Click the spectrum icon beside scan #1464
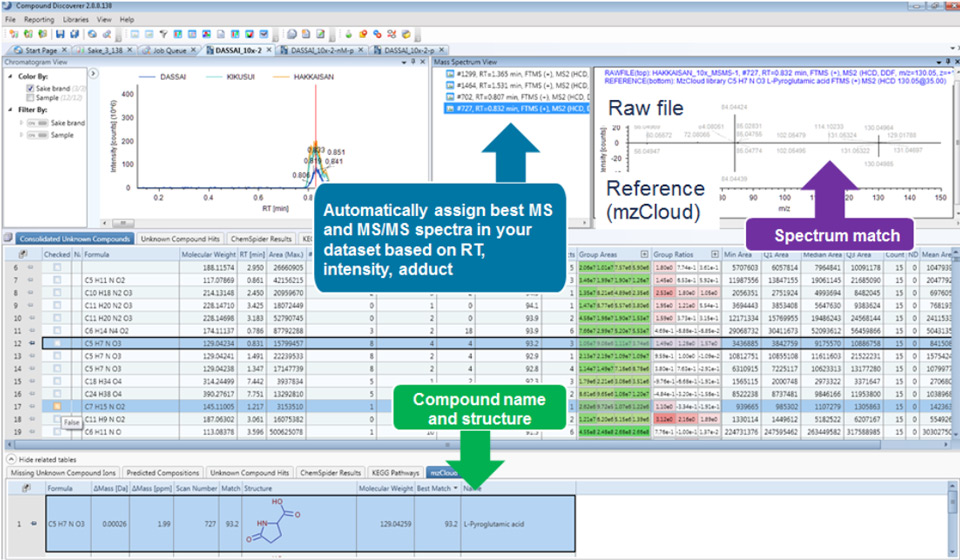Screen dimensions: 960x560 click(x=450, y=85)
